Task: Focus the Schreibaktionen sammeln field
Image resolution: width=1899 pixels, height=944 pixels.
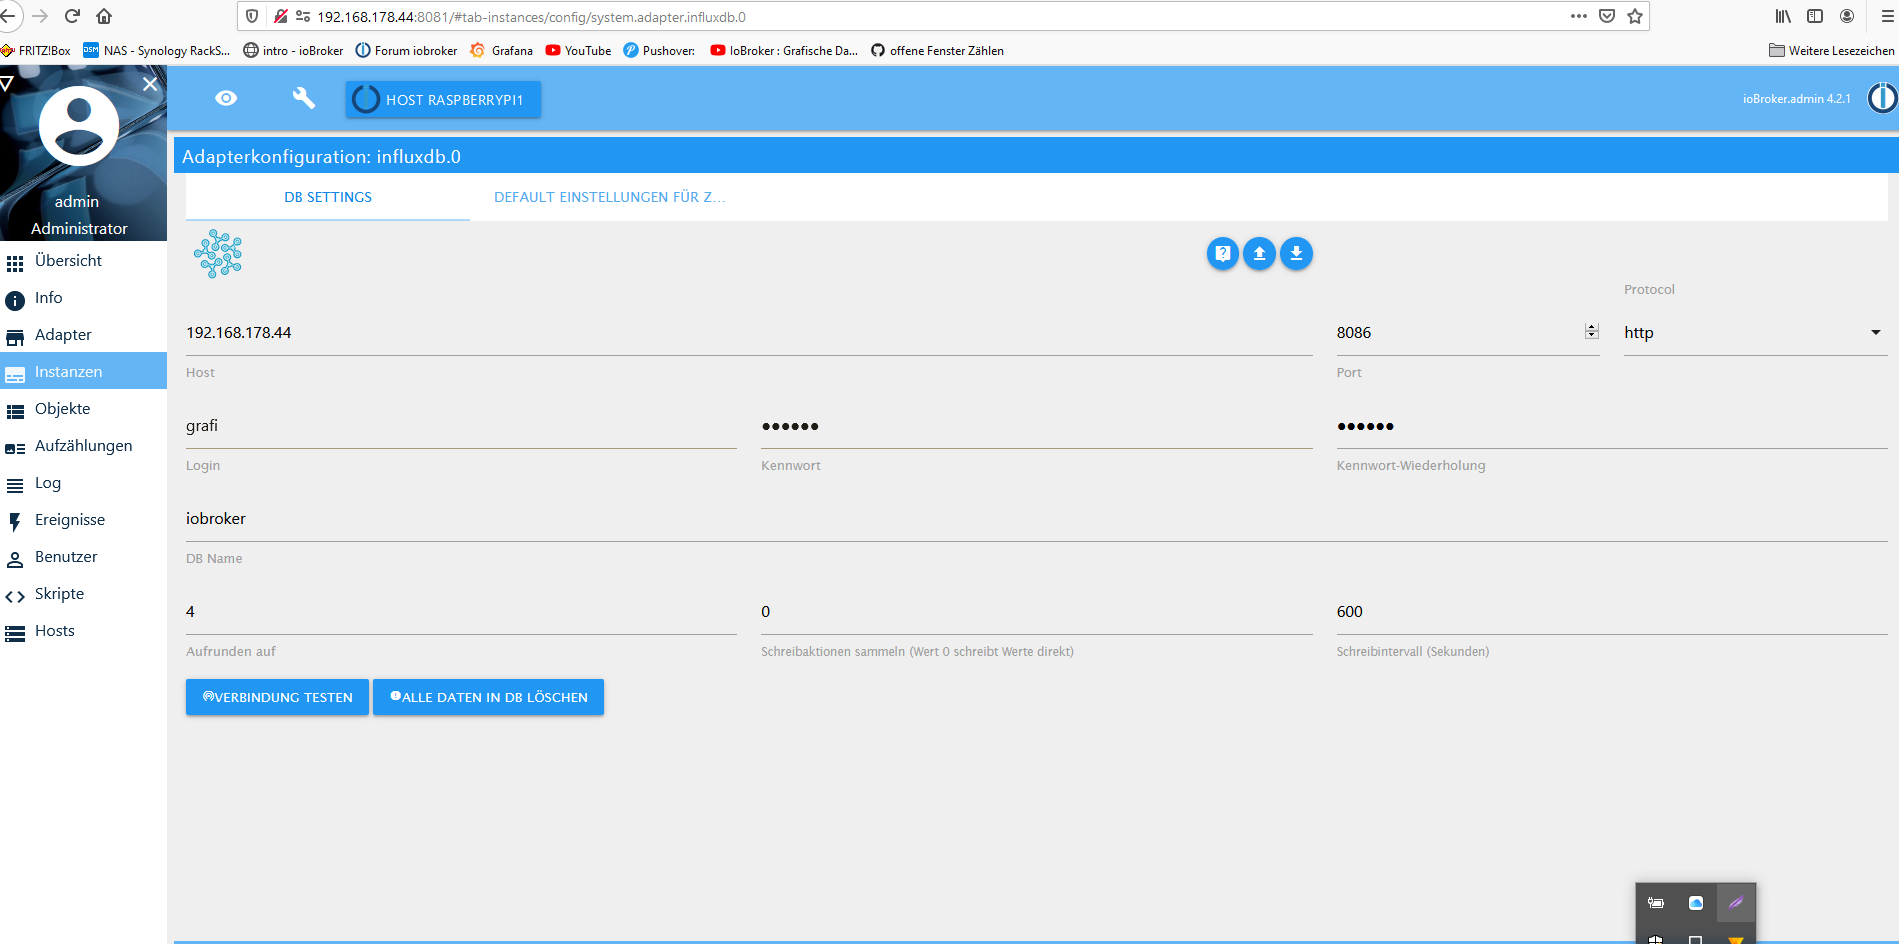Action: tap(1036, 612)
